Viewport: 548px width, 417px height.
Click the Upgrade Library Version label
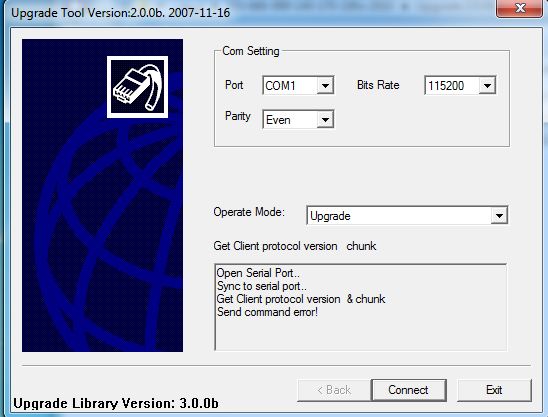(x=116, y=403)
